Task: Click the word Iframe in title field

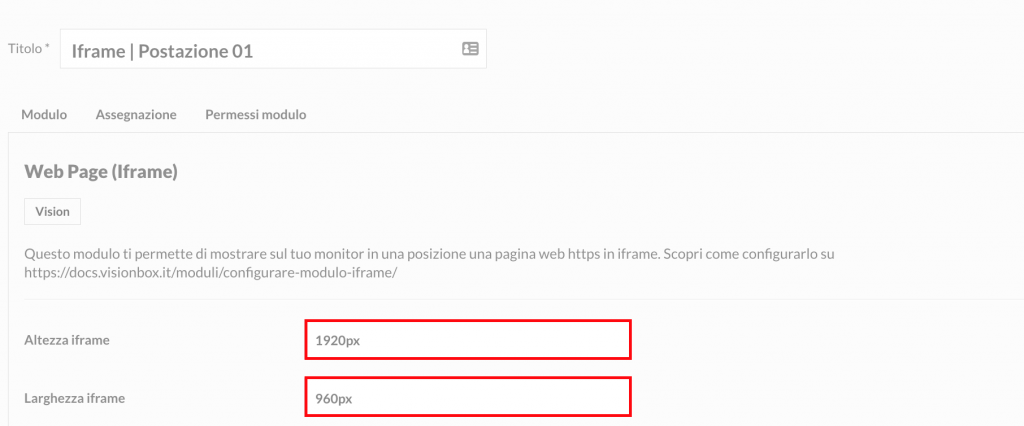Action: (98, 51)
